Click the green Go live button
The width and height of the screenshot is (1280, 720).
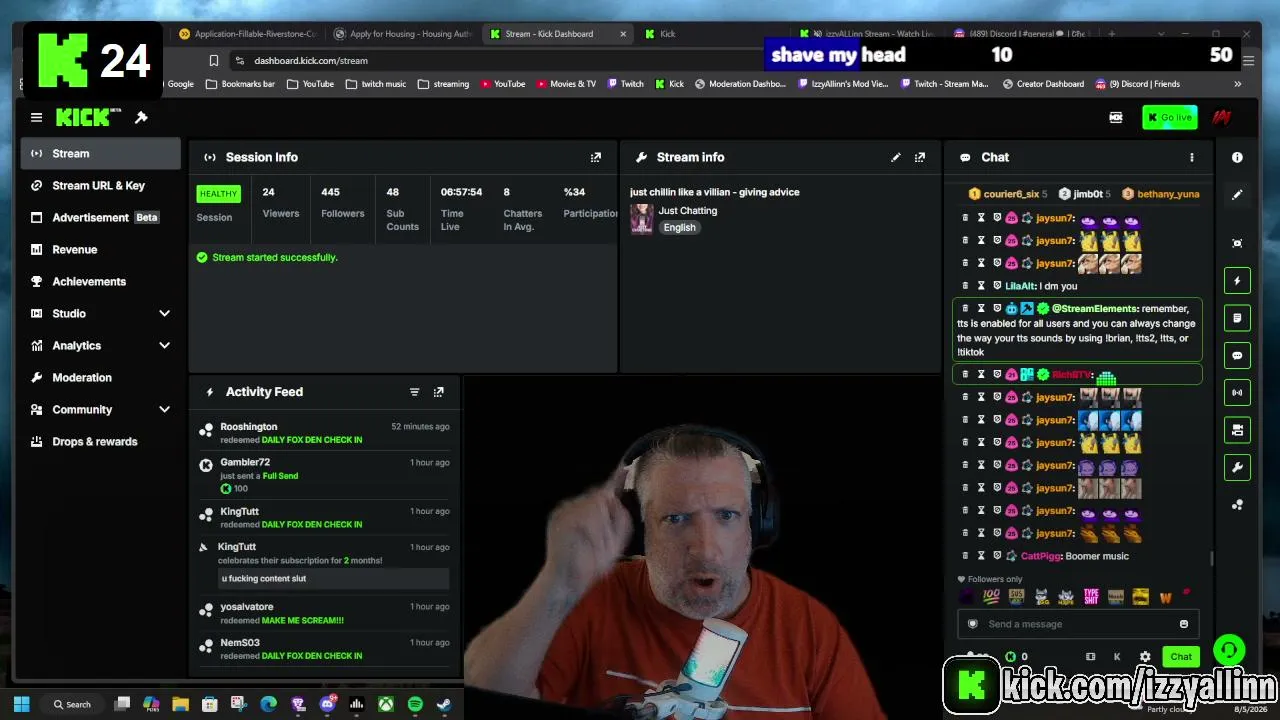(1169, 118)
